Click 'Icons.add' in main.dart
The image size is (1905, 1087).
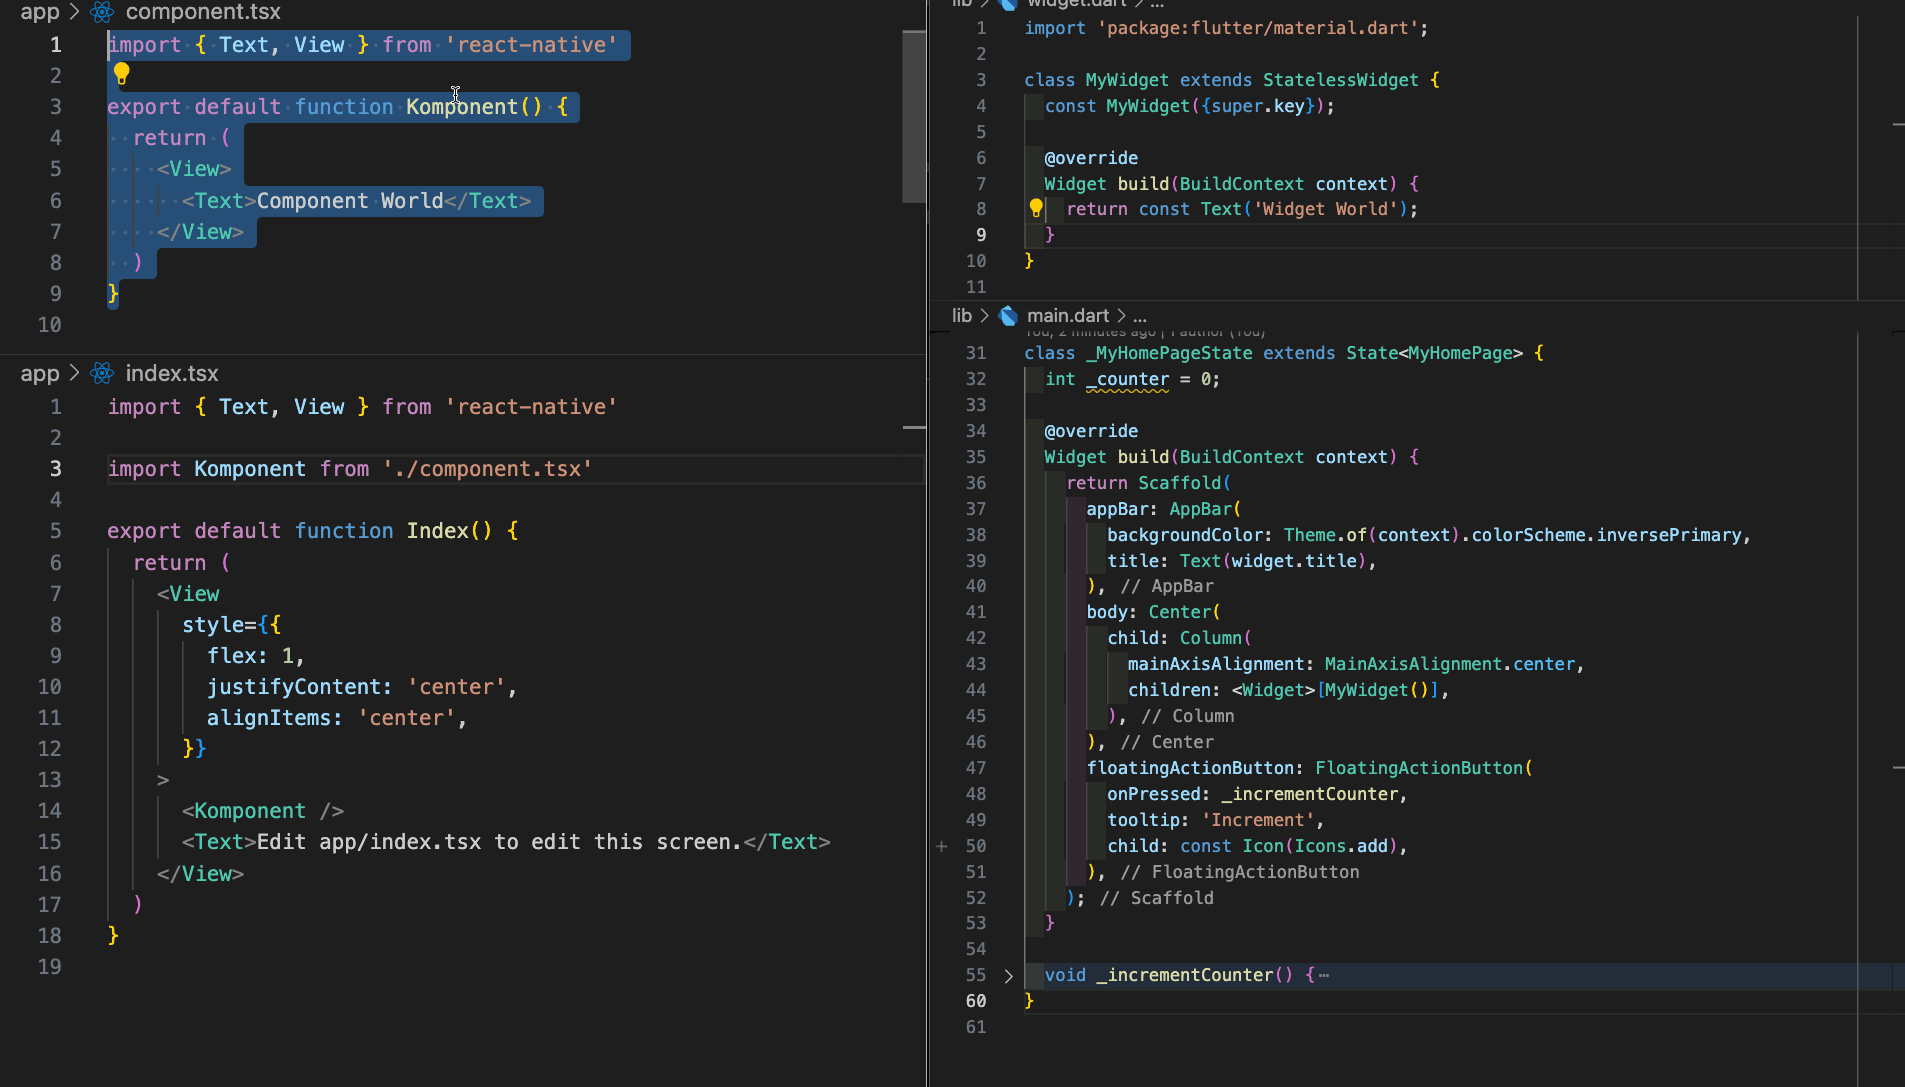[x=1341, y=846]
